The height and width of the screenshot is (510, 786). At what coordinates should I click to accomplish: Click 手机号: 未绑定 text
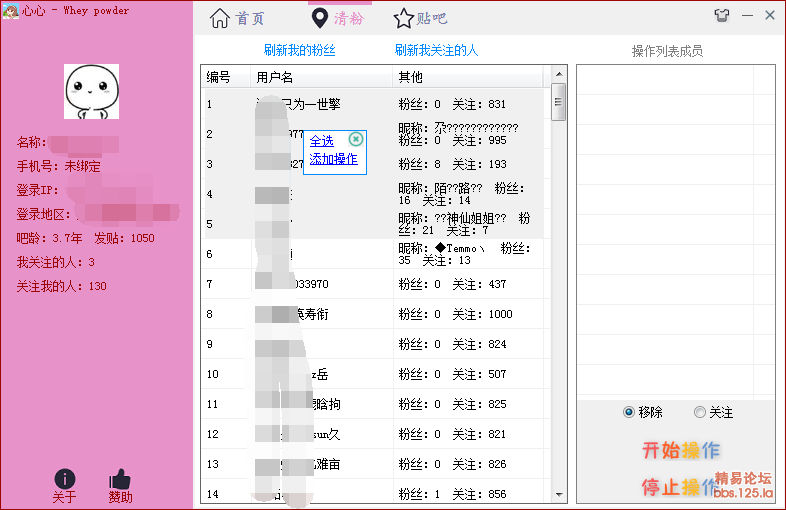point(59,166)
